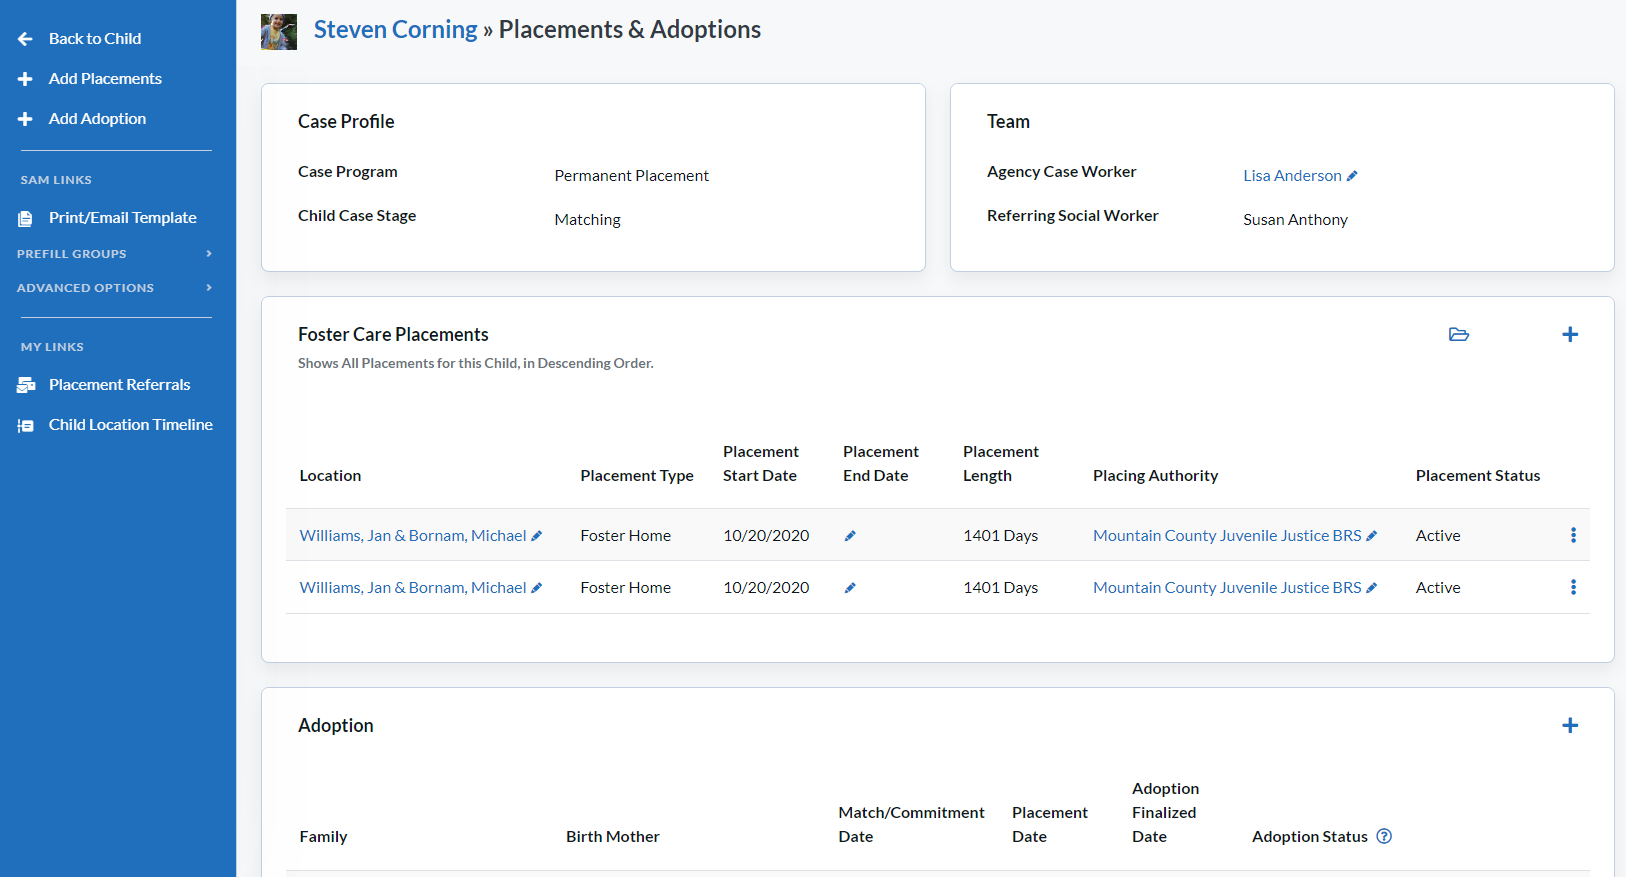Open Lisa Anderson case worker link
The image size is (1626, 877).
point(1292,176)
